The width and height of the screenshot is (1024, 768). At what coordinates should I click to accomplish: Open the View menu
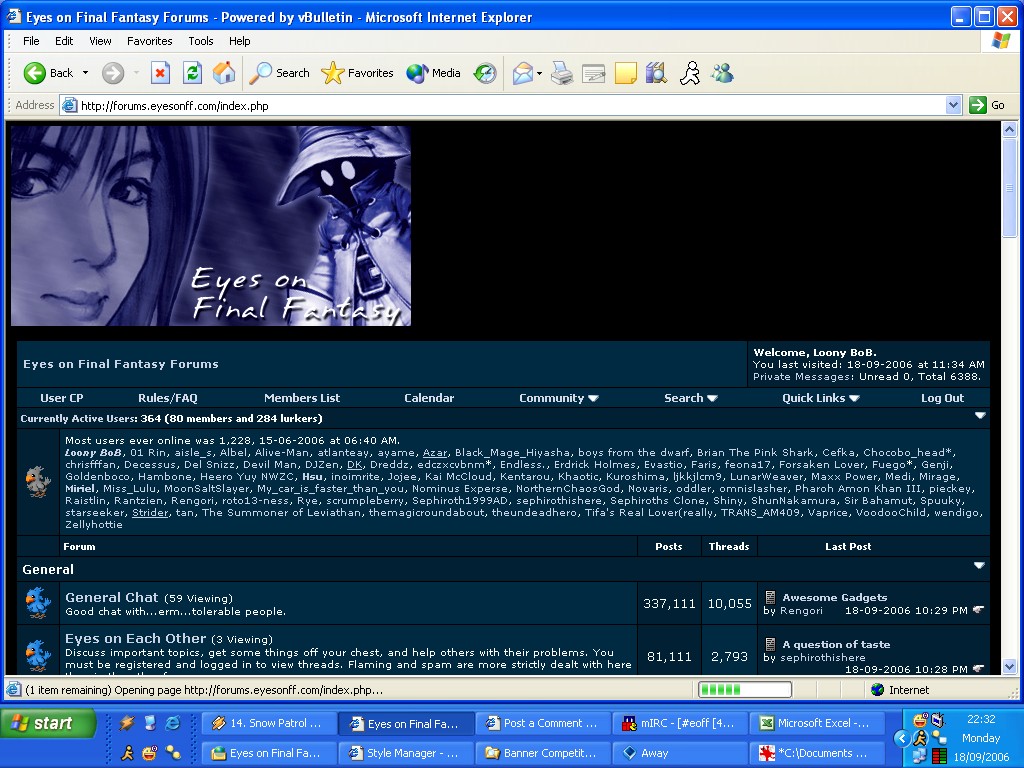click(100, 40)
